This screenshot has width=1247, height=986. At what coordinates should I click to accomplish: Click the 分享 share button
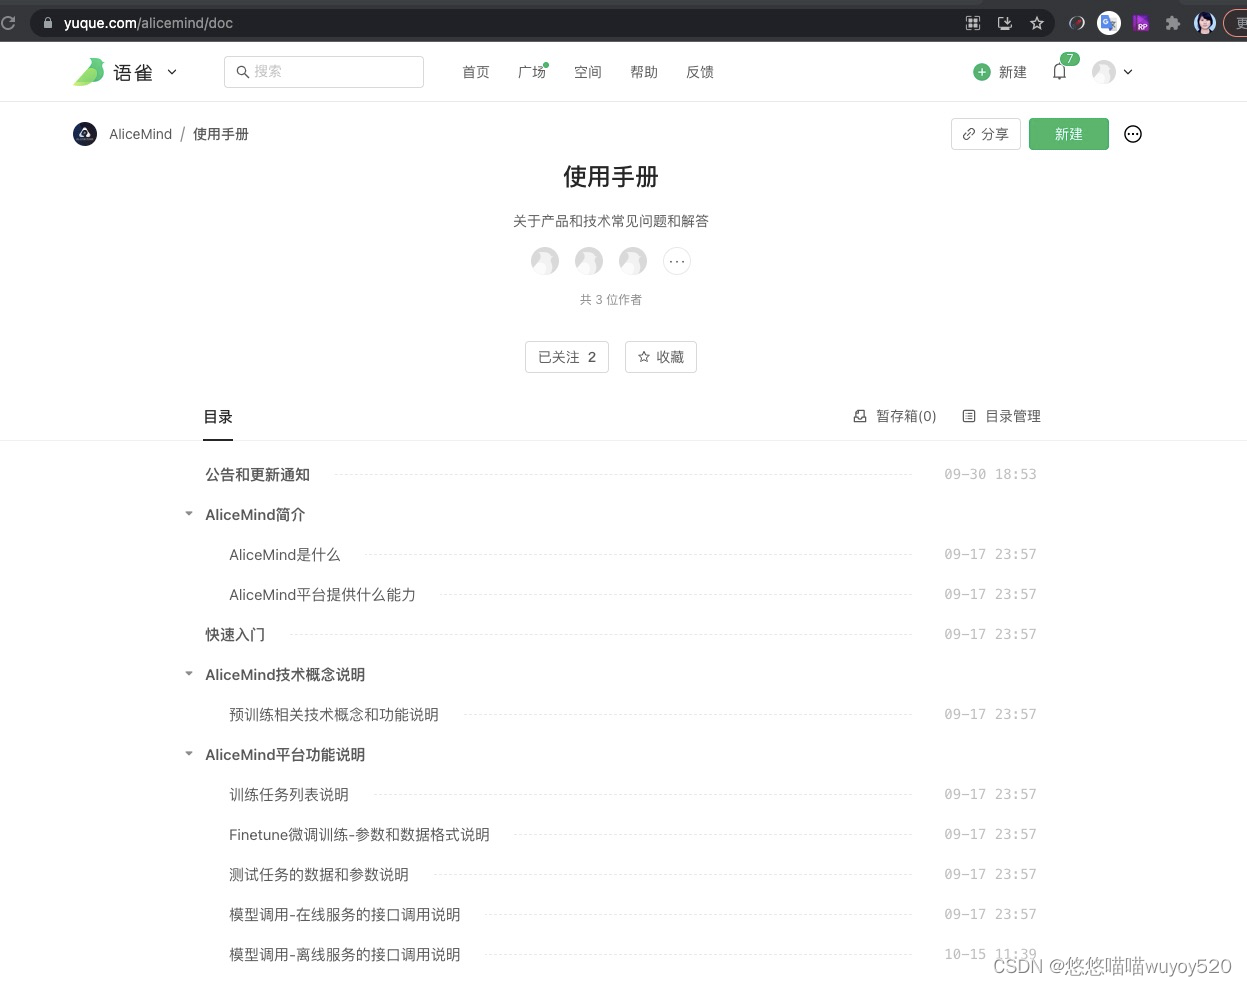click(986, 134)
